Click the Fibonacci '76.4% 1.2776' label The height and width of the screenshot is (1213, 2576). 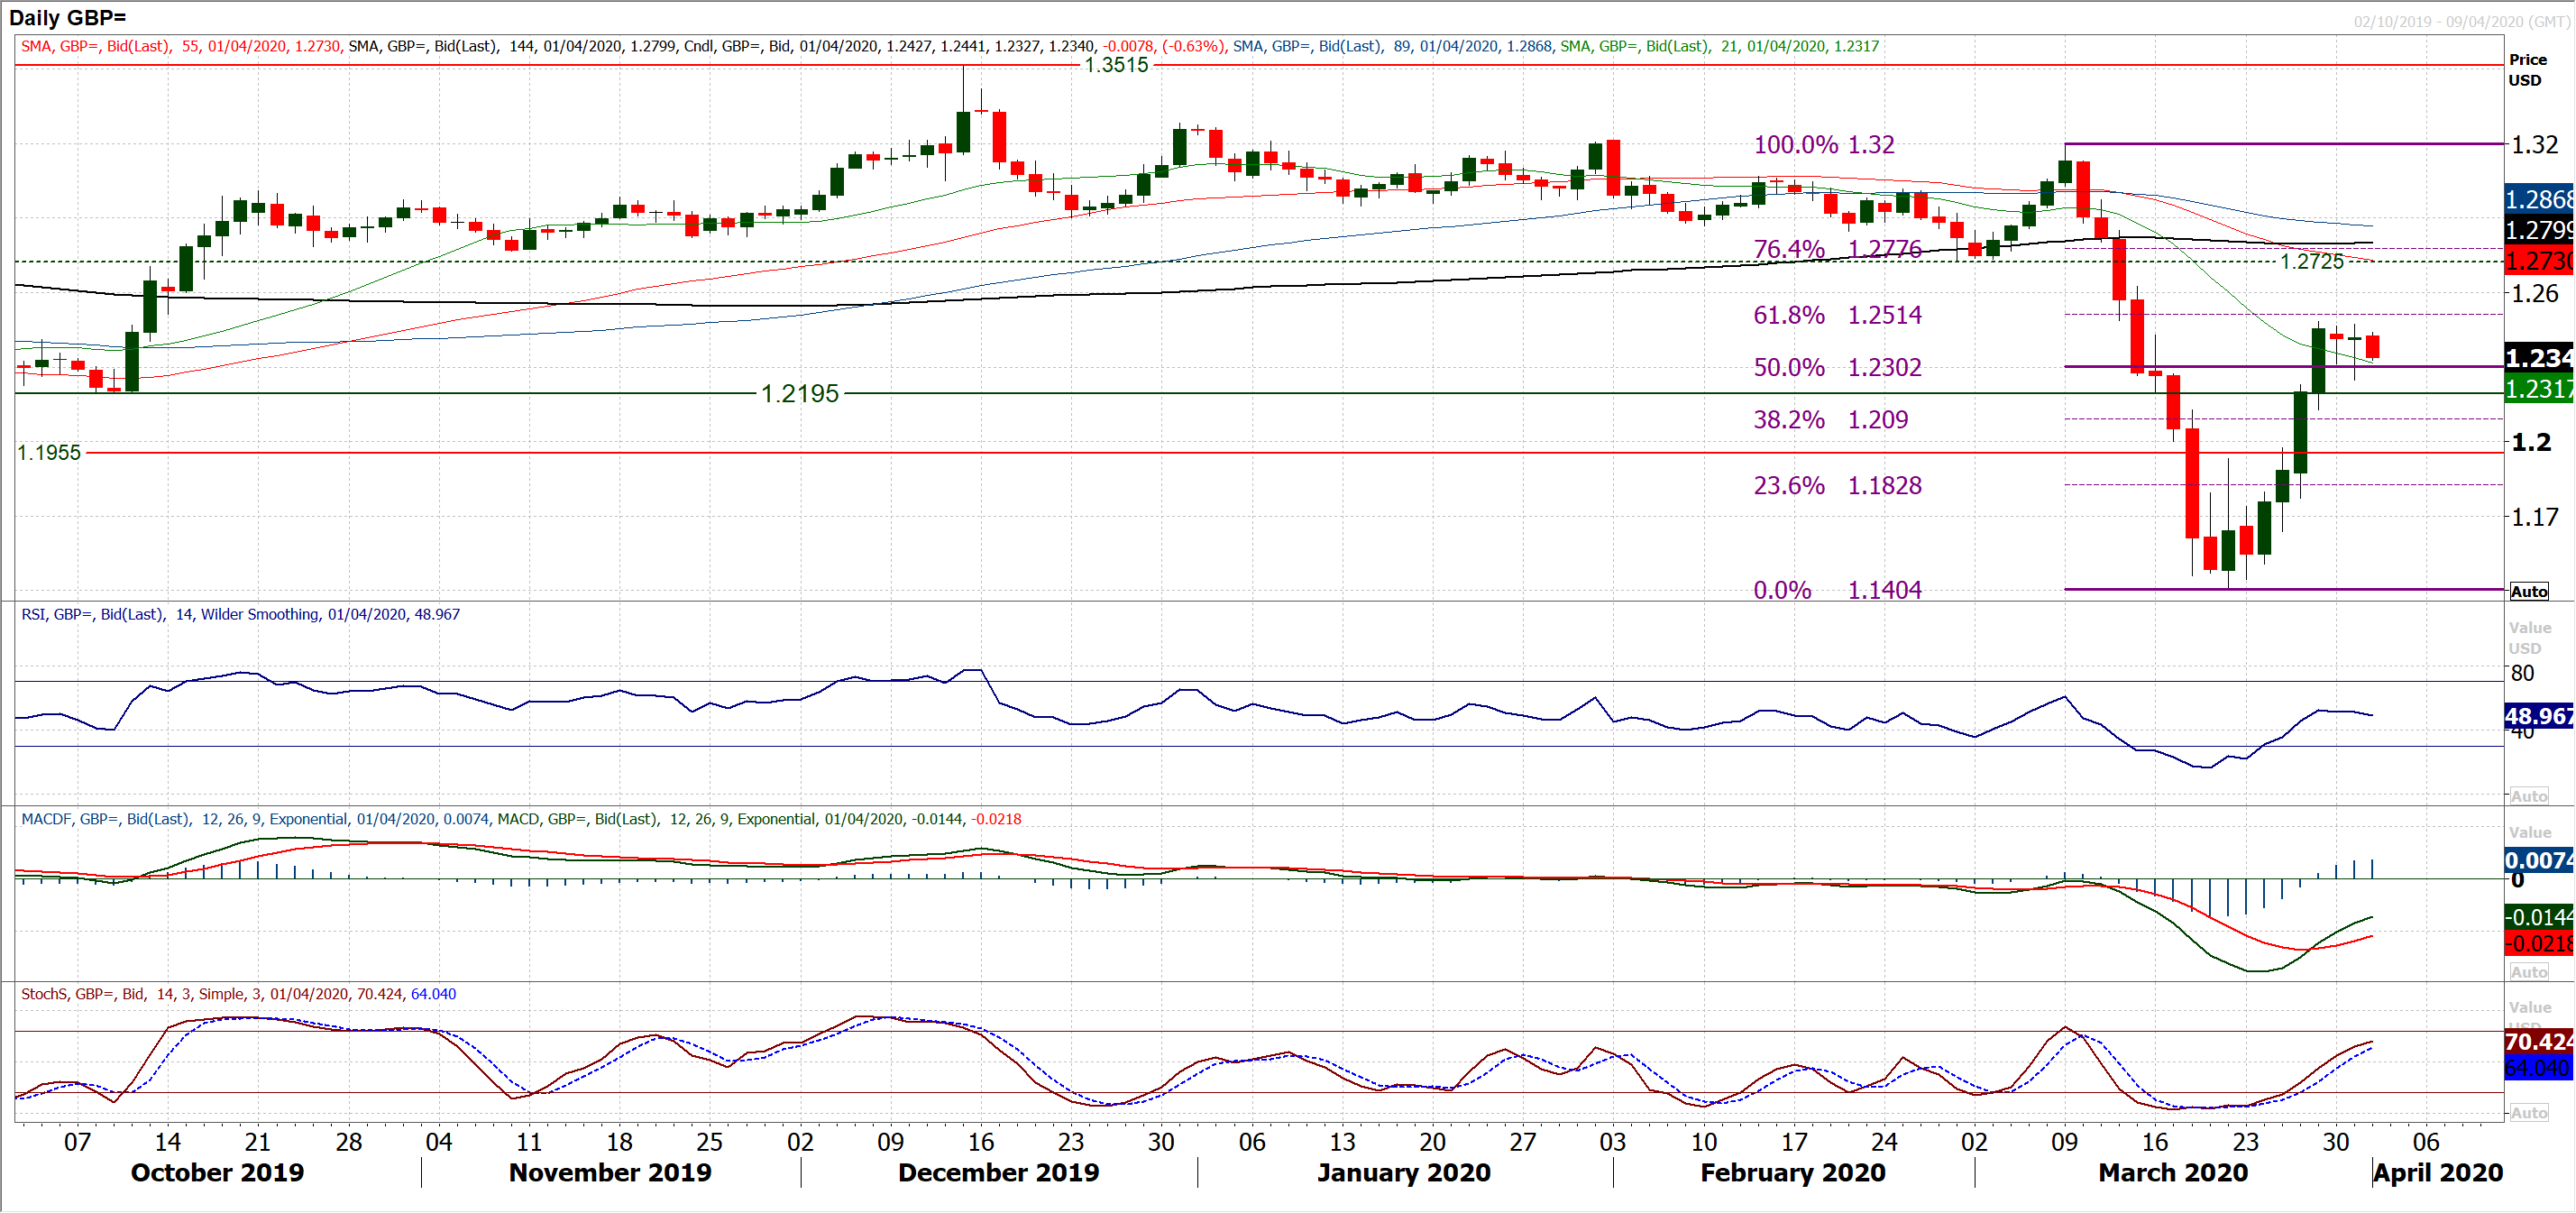coord(1837,248)
